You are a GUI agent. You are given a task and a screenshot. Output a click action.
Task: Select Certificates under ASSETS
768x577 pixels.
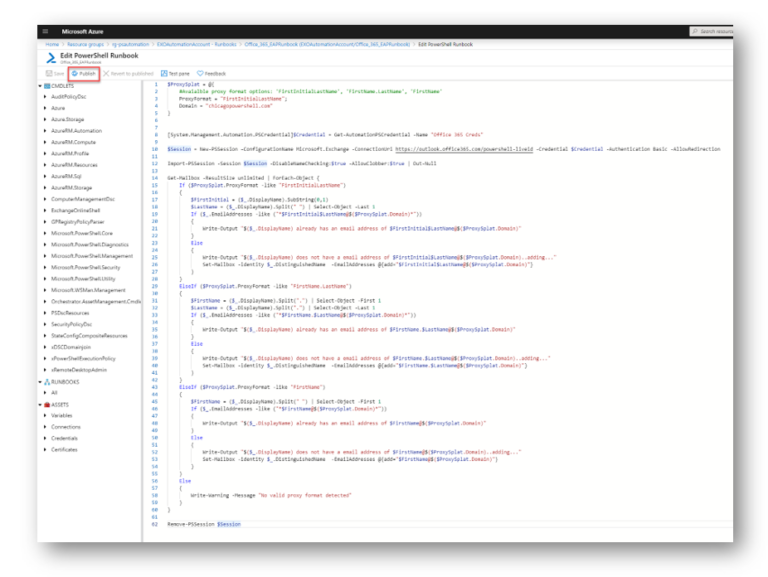point(64,449)
